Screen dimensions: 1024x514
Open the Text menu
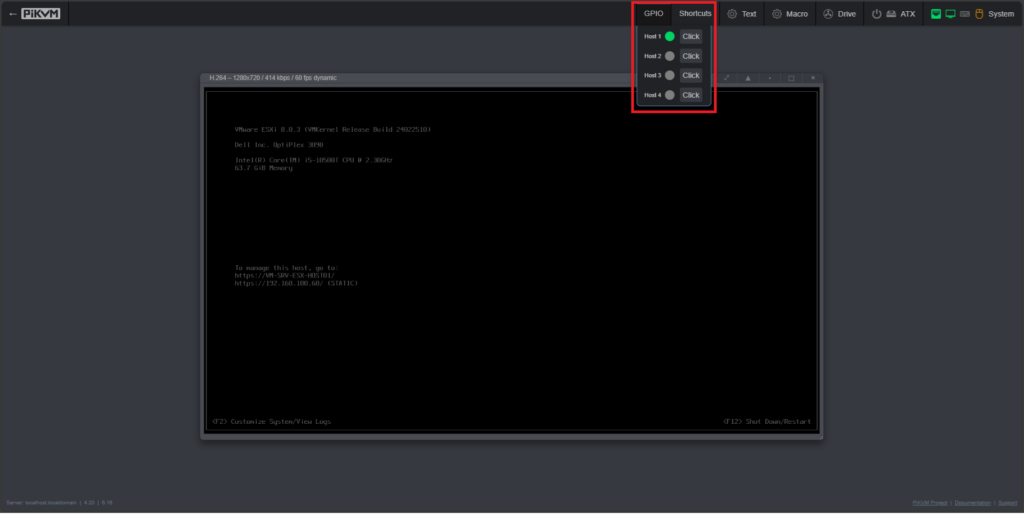(742, 14)
